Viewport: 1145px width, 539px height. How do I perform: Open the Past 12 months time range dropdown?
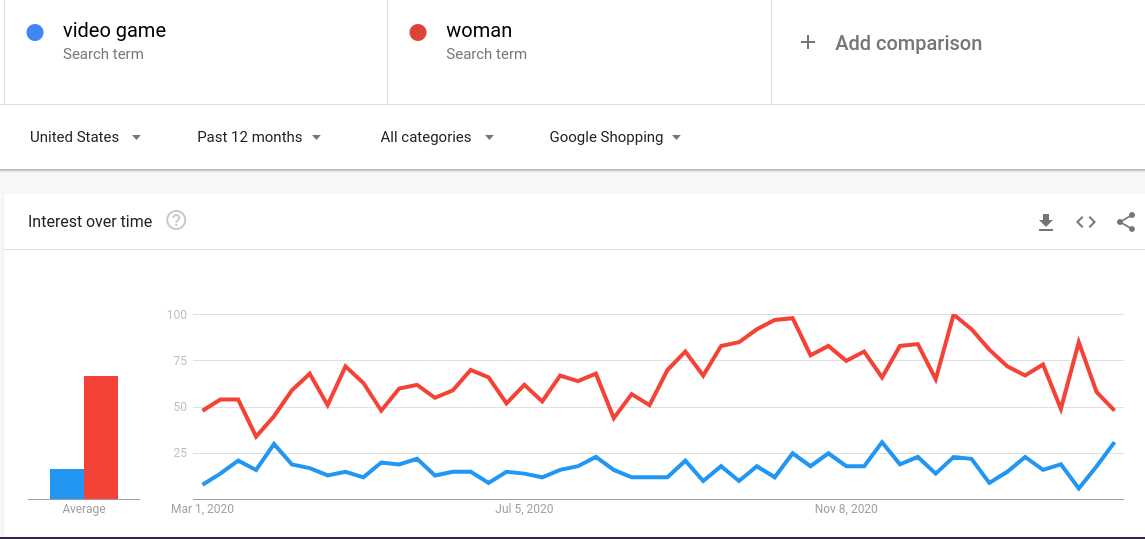[259, 137]
